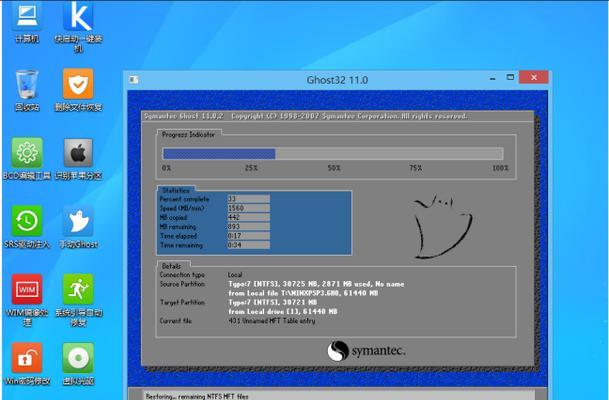
Task: Click the Time elapsed value 0:17
Action: click(x=249, y=236)
